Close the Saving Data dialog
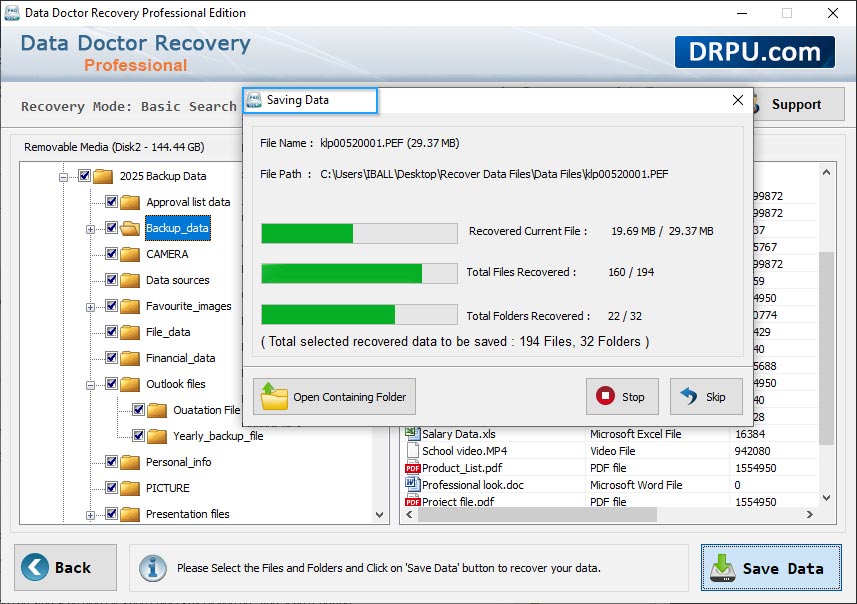Image resolution: width=857 pixels, height=604 pixels. [x=738, y=100]
